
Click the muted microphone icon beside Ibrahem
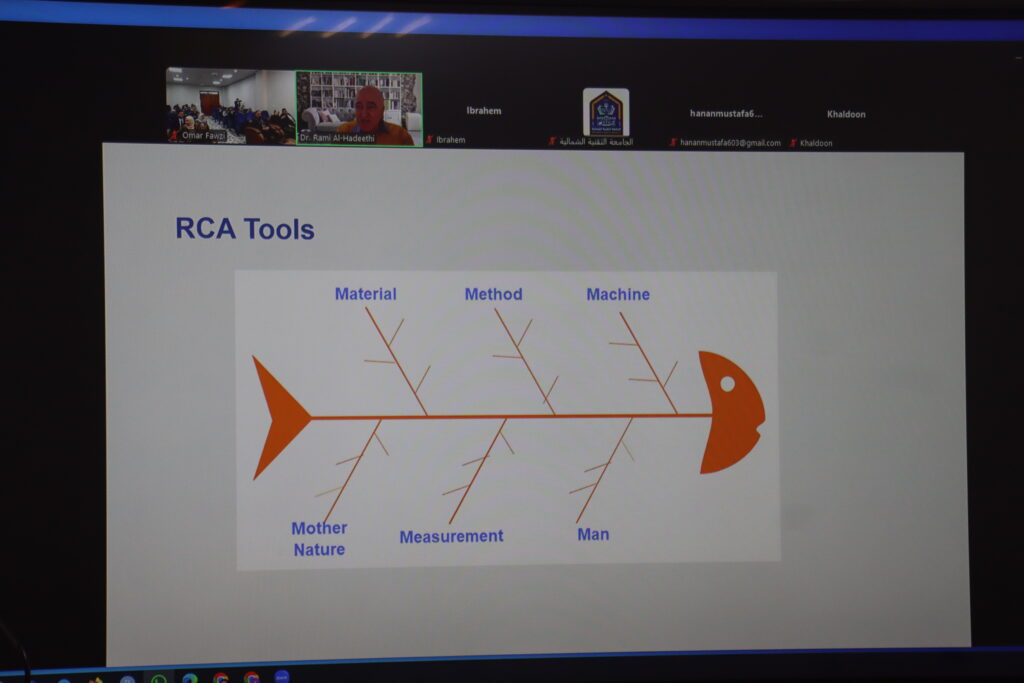[x=430, y=140]
